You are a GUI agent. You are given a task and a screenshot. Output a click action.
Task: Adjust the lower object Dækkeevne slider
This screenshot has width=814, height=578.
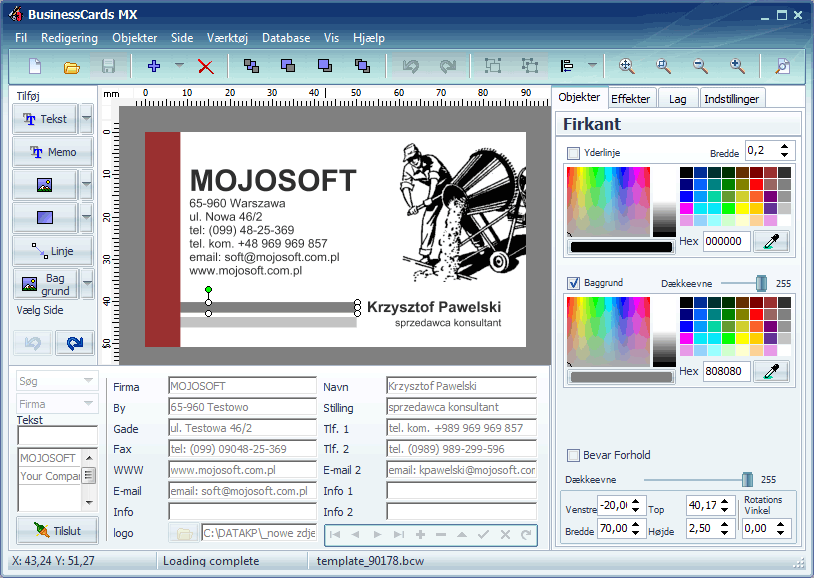coord(747,480)
